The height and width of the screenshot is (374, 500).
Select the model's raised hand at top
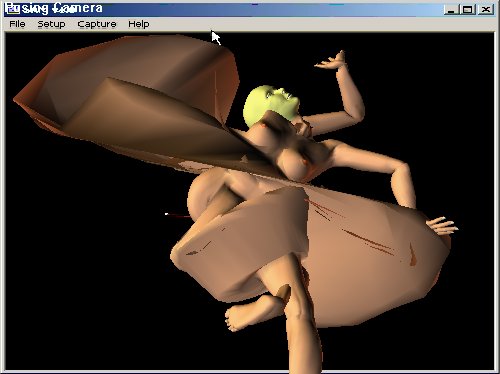[x=332, y=62]
